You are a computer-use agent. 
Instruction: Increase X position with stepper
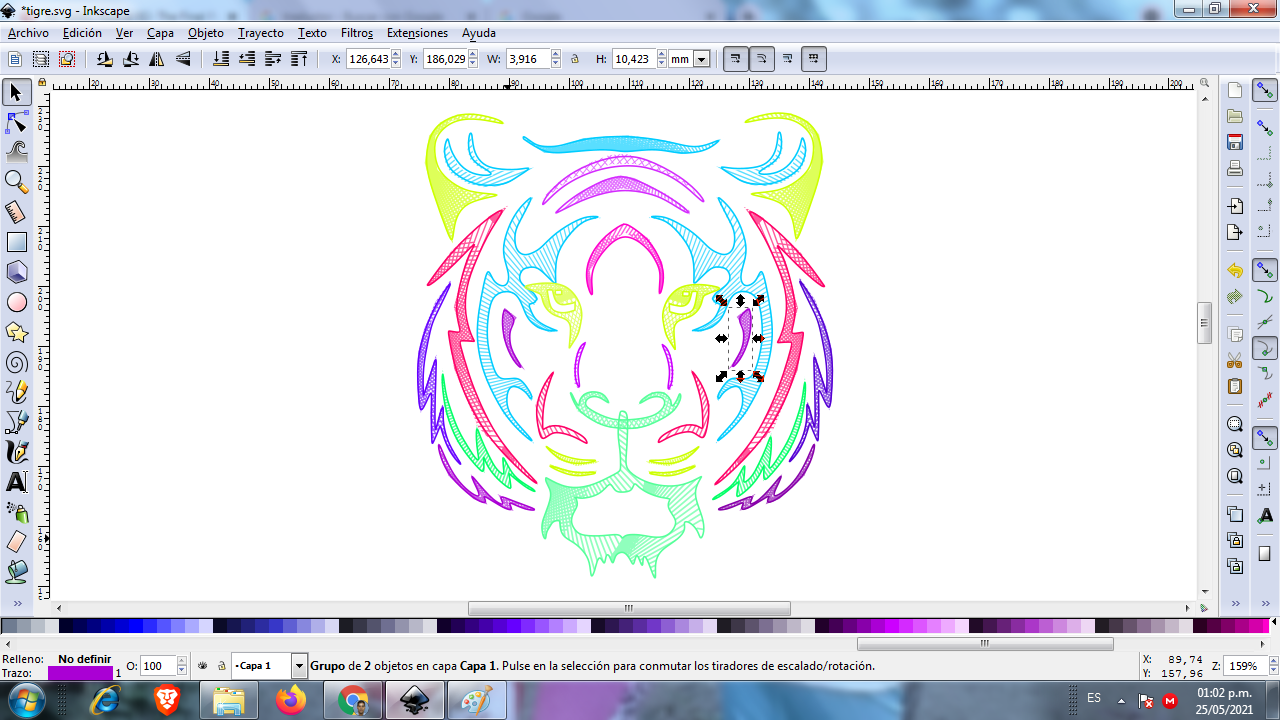[x=396, y=55]
